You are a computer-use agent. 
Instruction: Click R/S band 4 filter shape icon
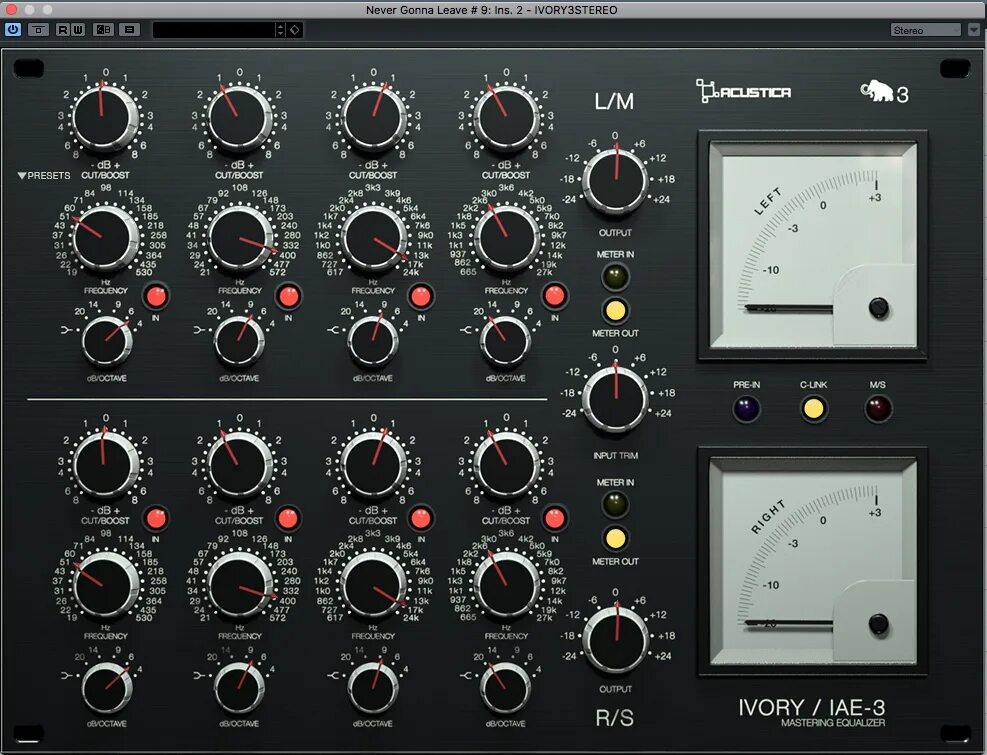tap(466, 676)
